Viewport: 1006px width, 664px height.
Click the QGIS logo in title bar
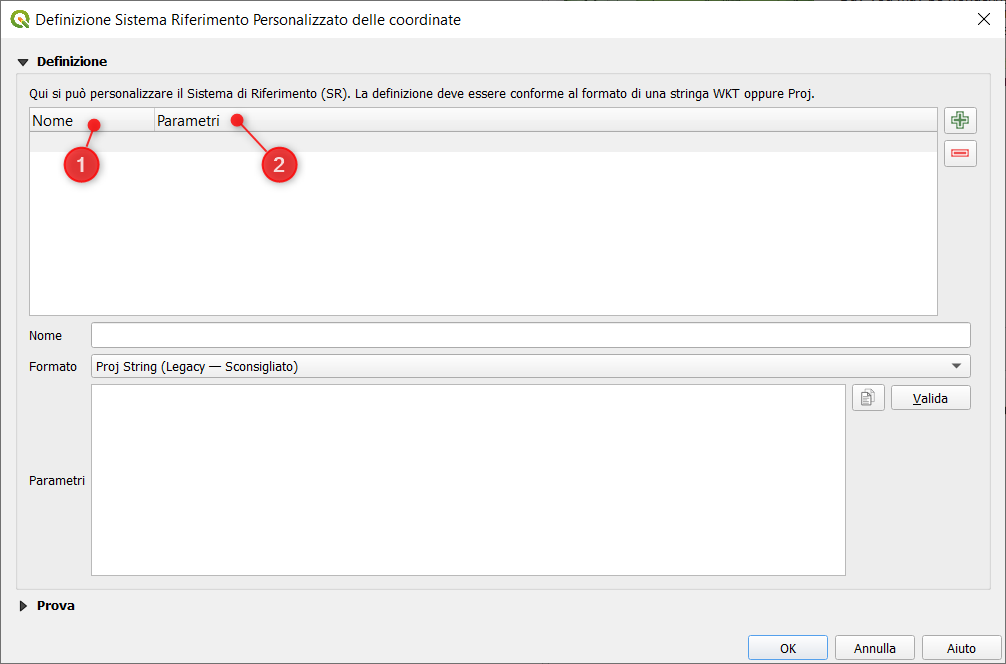[x=19, y=19]
